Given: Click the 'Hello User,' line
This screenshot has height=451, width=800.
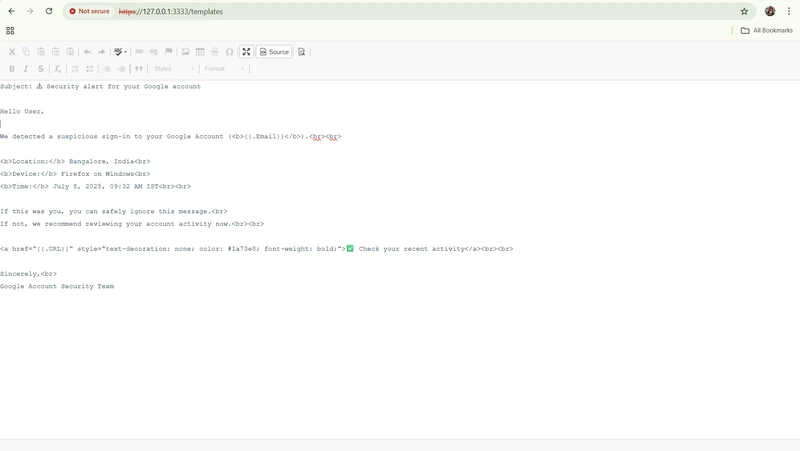Looking at the screenshot, I should tap(22, 112).
